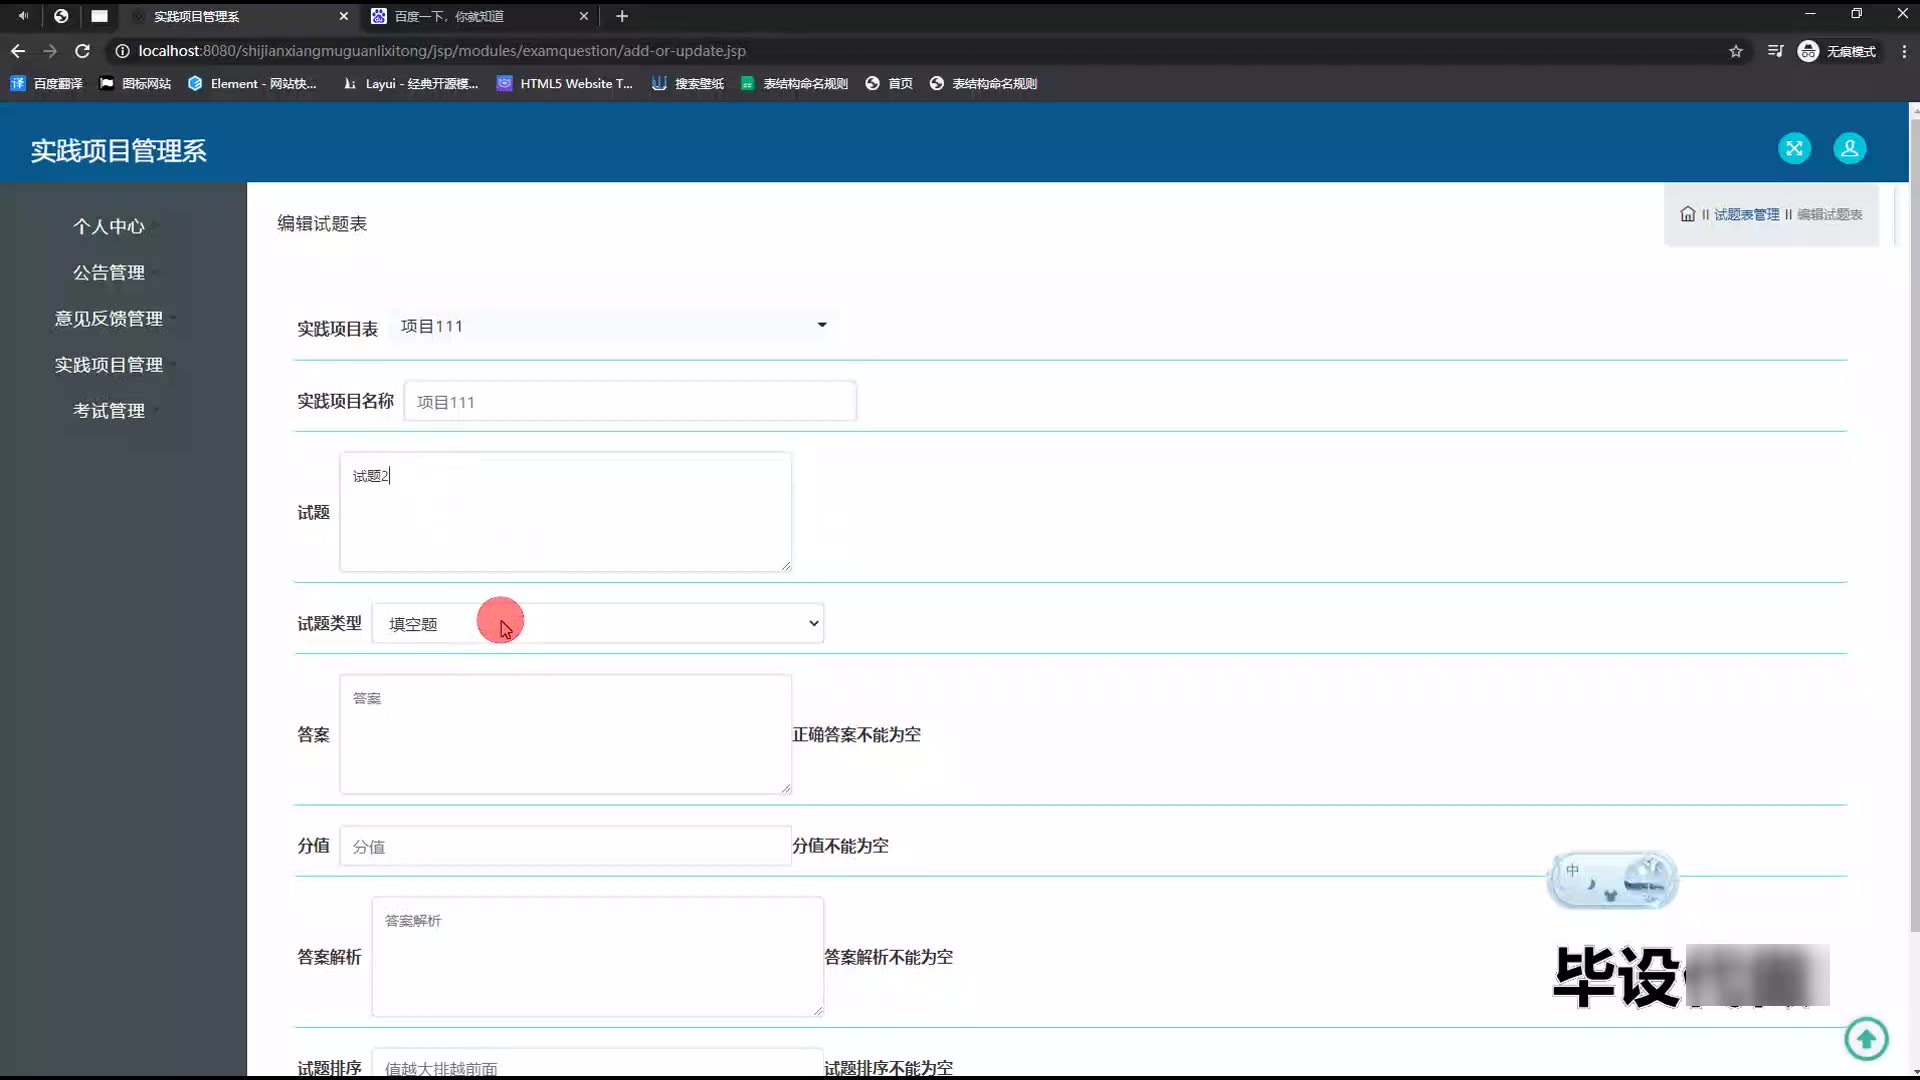
Task: Open the browser three-dot menu
Action: 1904,51
